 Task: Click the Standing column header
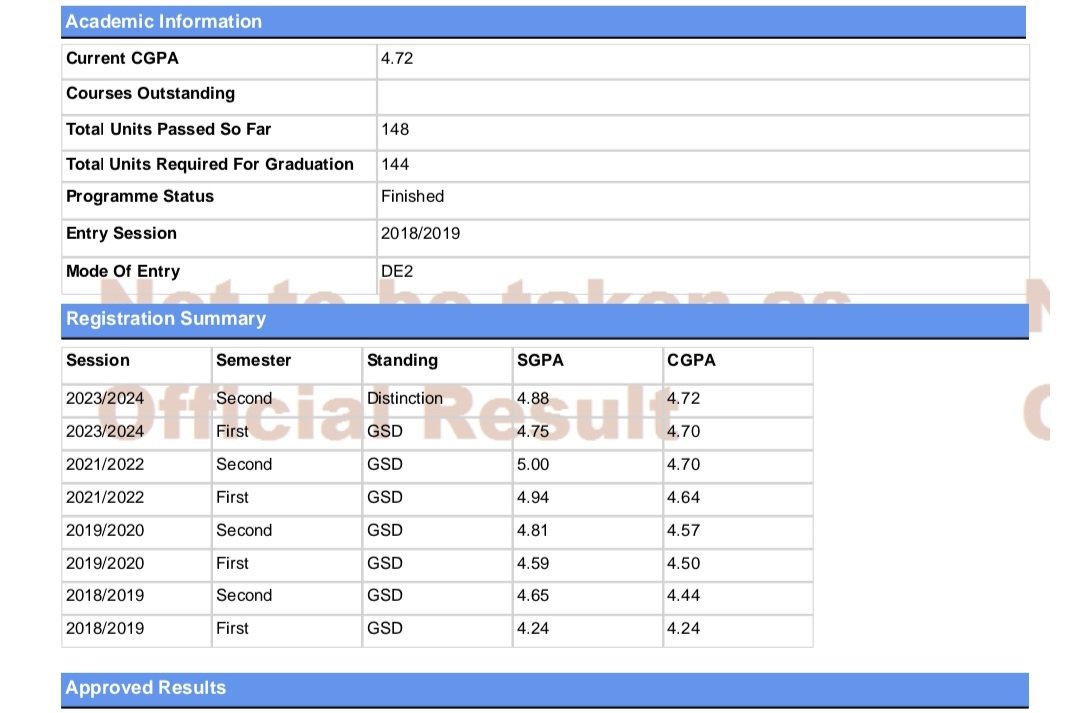(402, 360)
